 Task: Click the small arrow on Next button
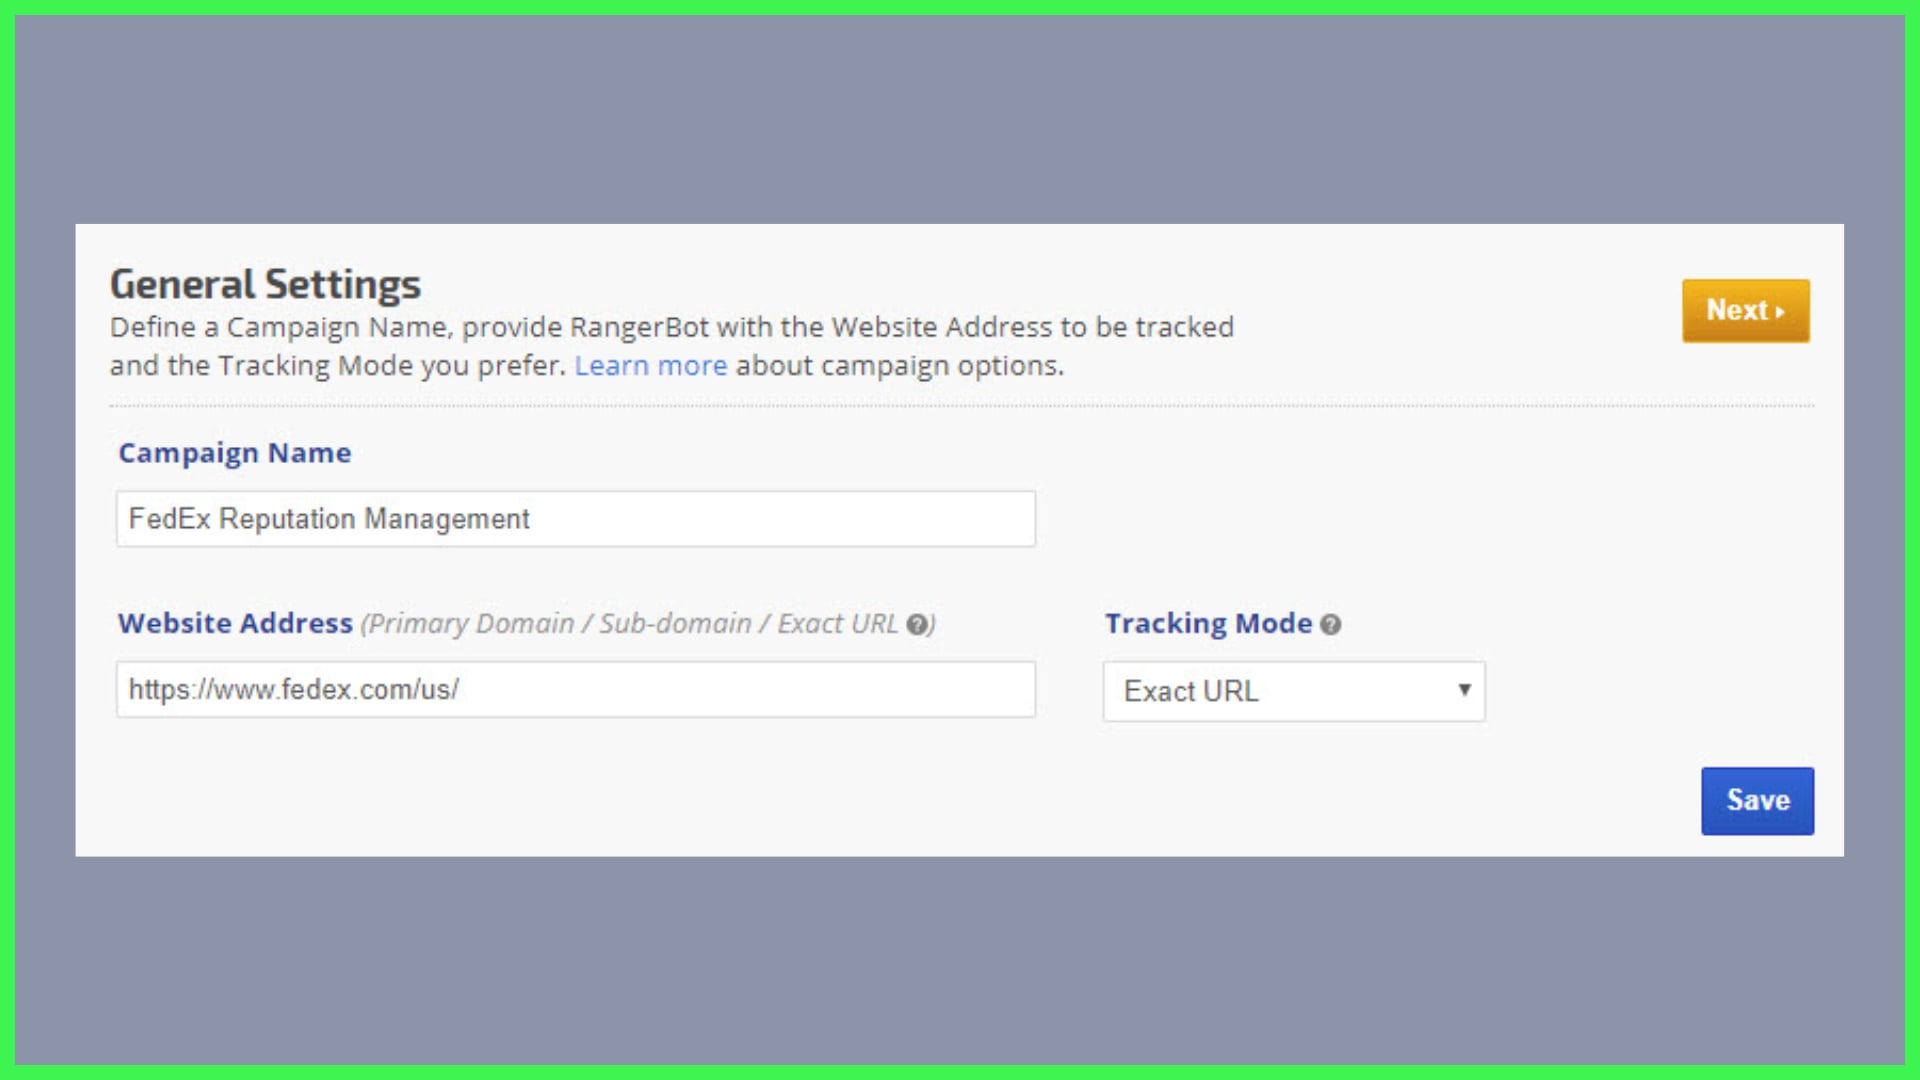click(1781, 312)
